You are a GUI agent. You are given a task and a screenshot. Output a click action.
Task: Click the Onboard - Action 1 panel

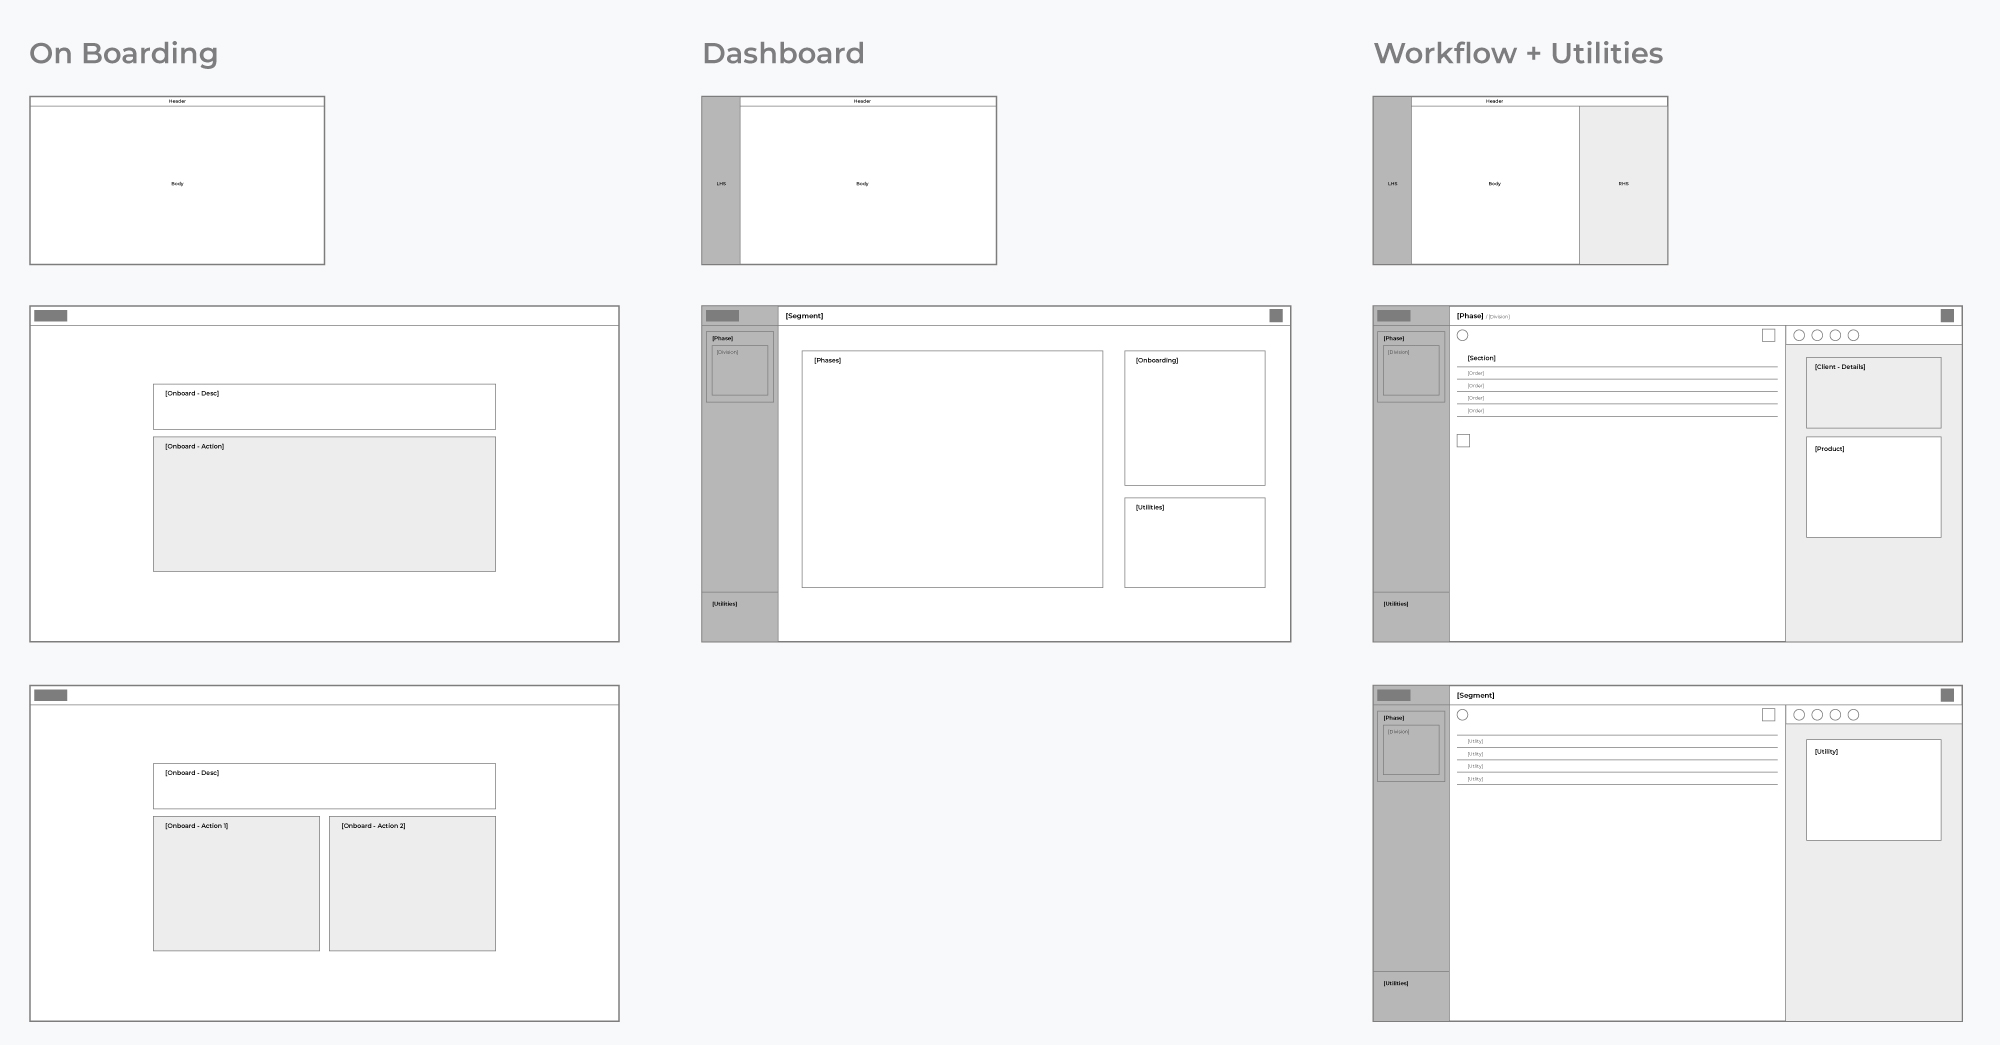(x=236, y=884)
